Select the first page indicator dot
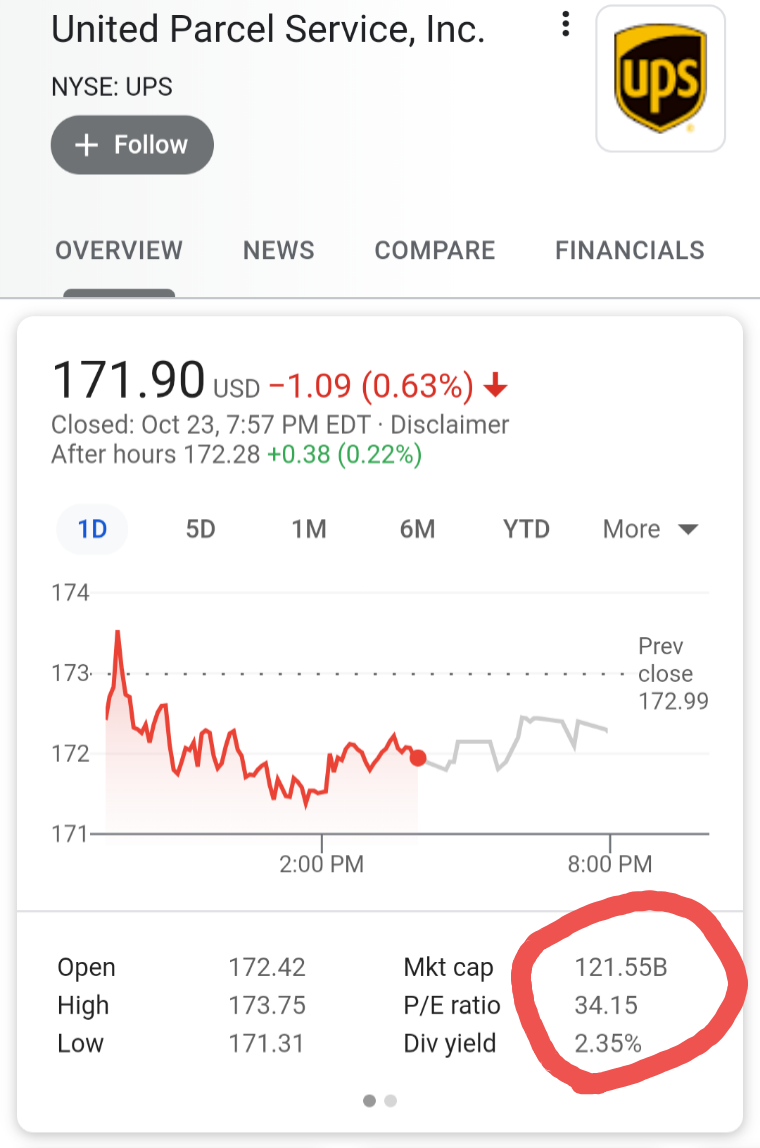 [x=370, y=1100]
